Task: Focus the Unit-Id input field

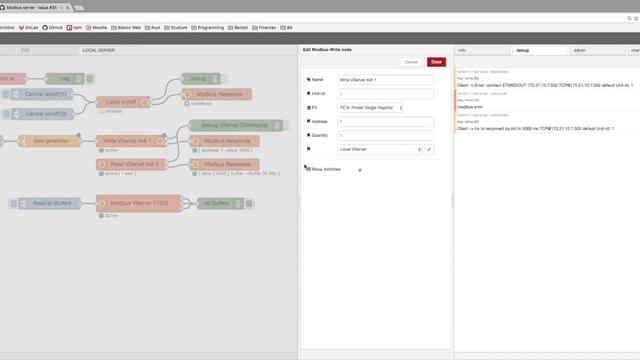Action: (x=386, y=94)
